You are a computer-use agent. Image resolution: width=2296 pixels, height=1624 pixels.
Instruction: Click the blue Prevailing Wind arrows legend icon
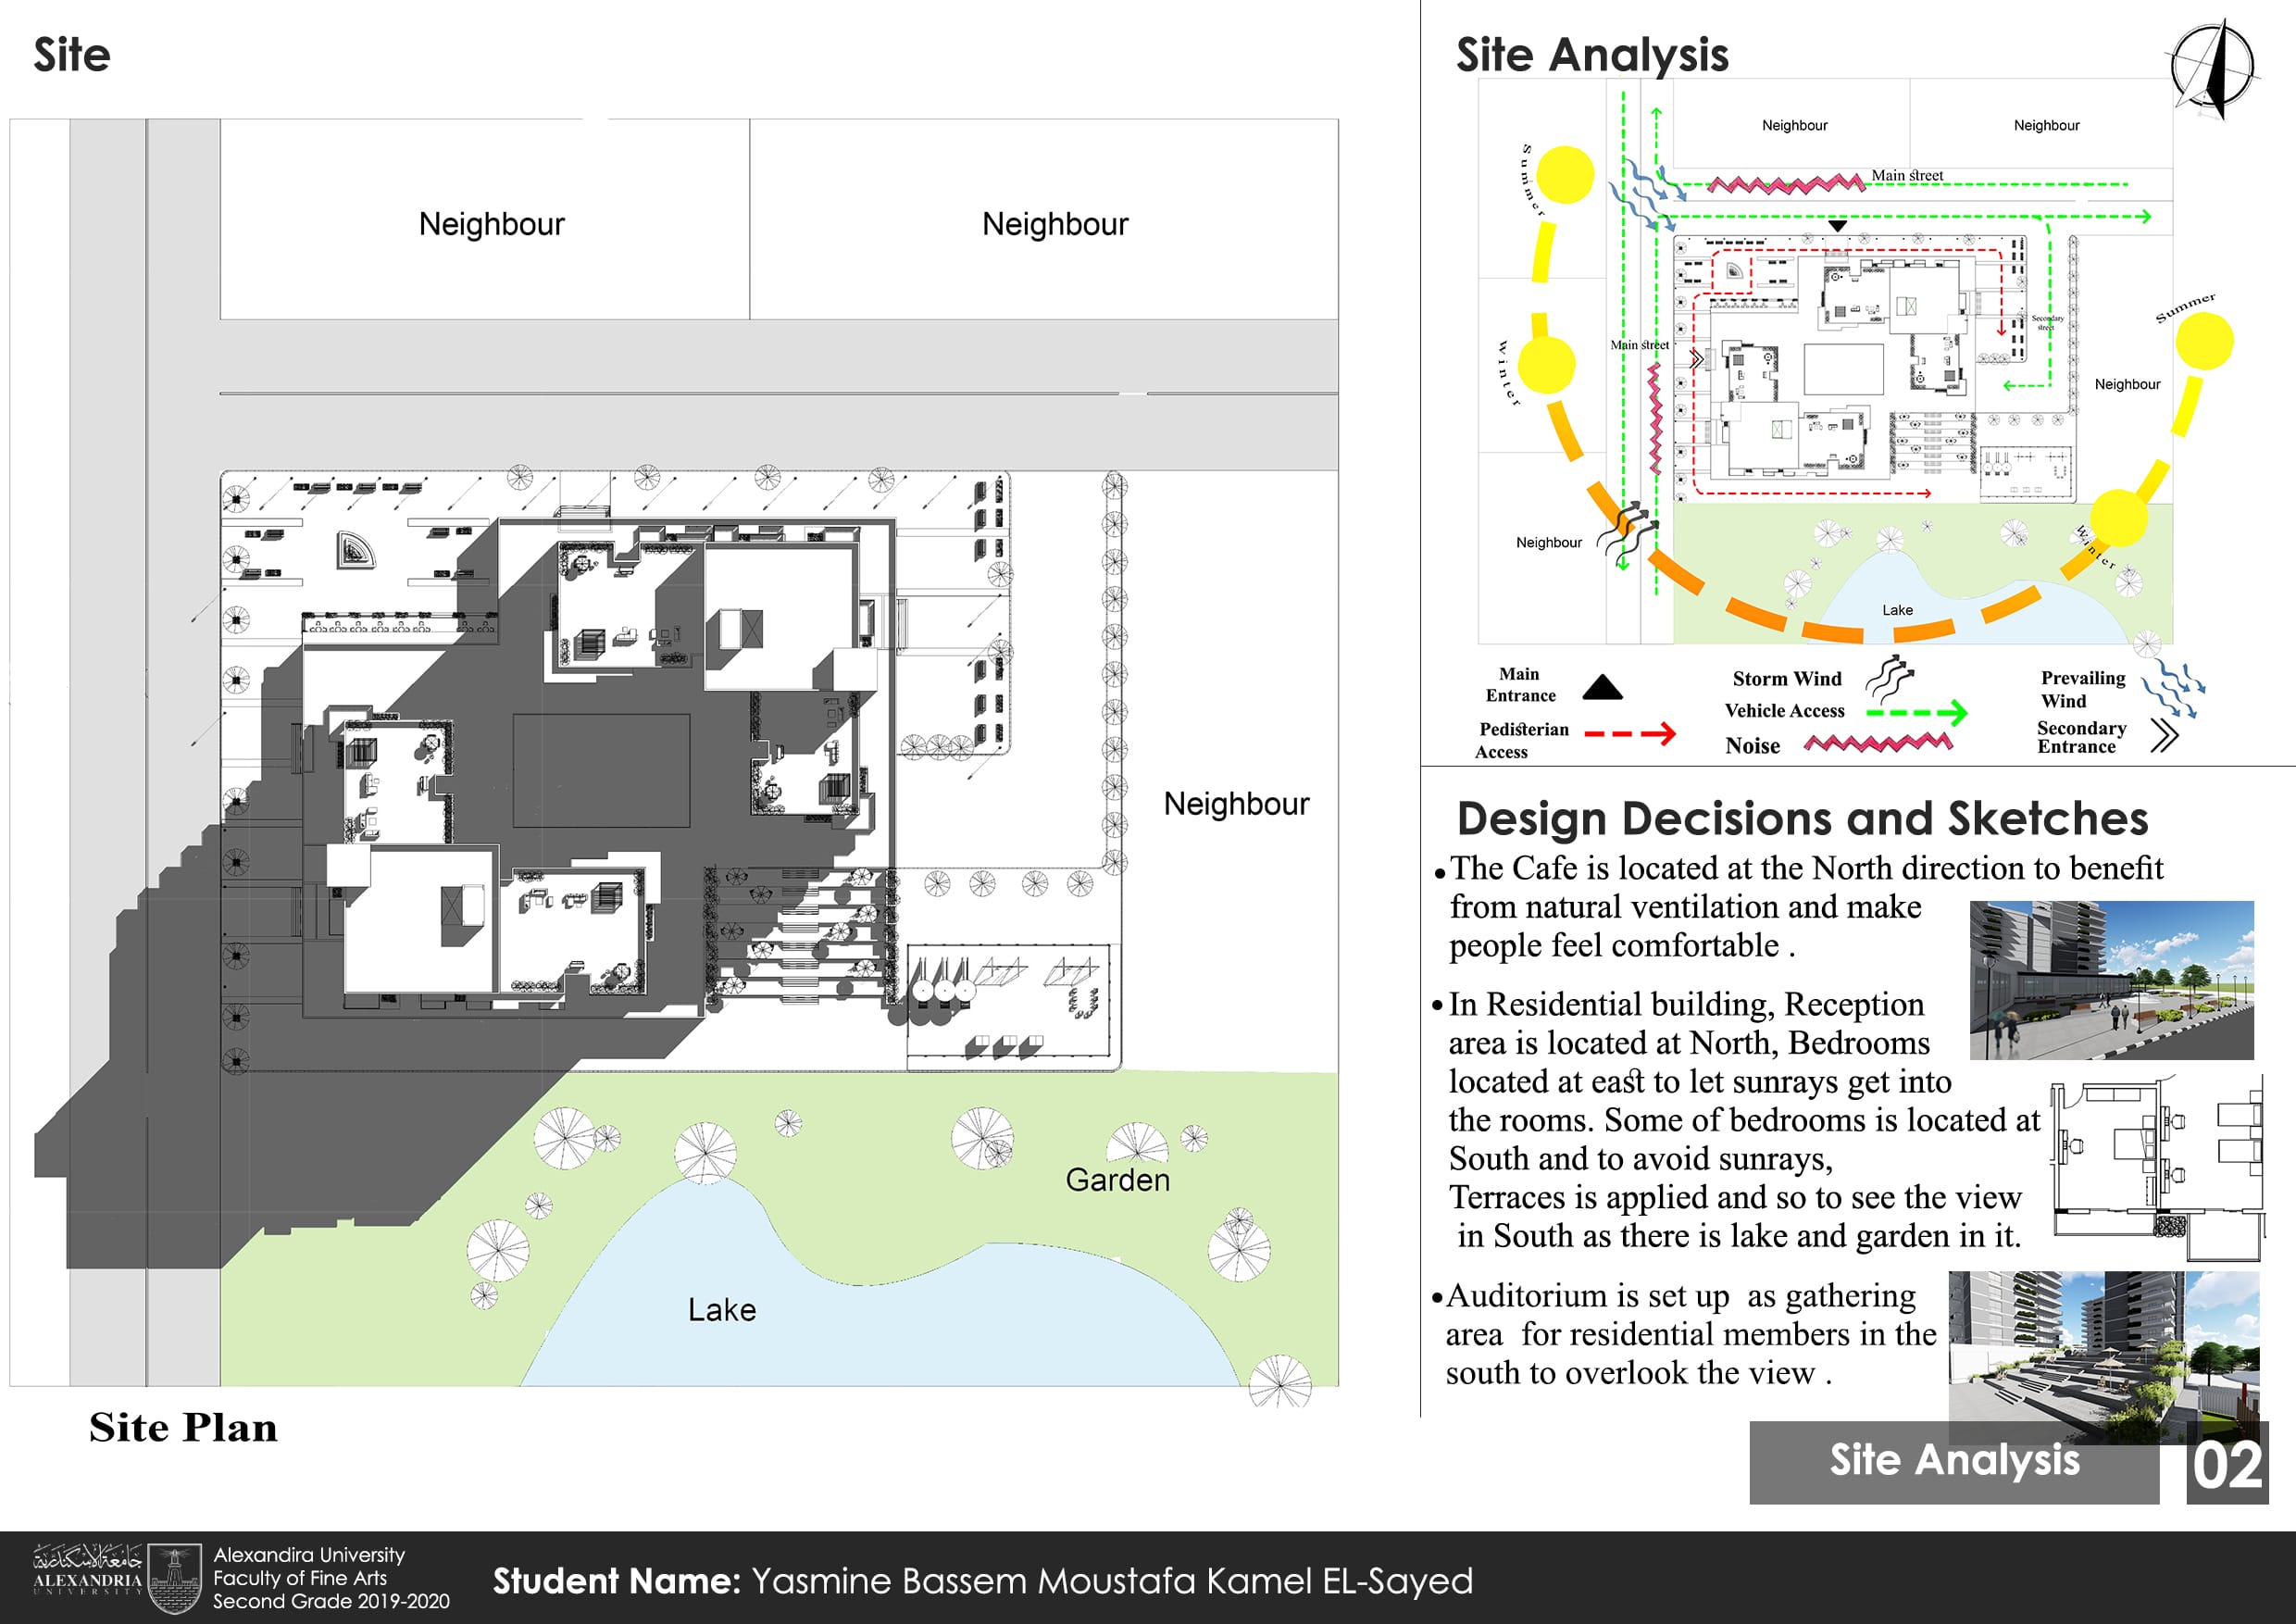[2173, 688]
